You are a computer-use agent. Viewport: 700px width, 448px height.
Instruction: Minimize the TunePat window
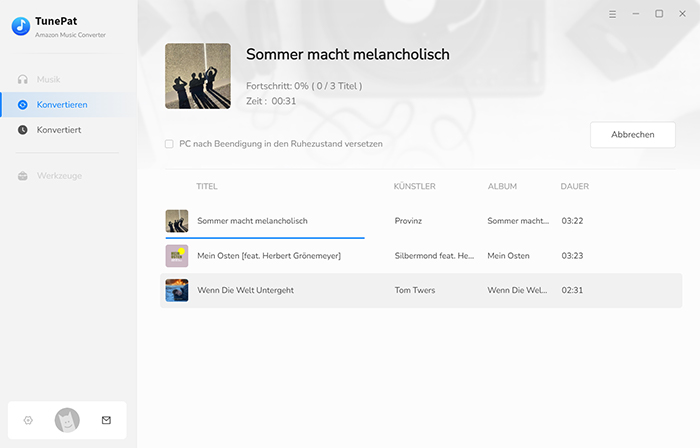[x=636, y=14]
